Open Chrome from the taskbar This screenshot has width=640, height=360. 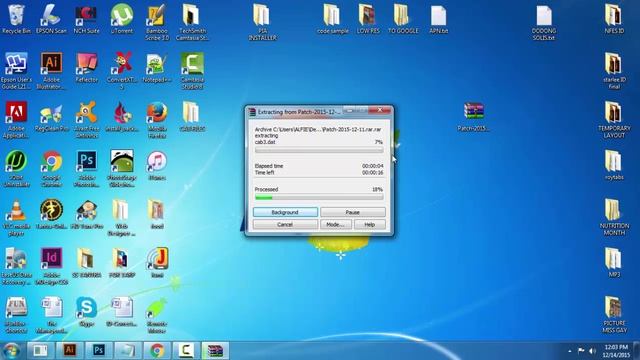(x=157, y=350)
